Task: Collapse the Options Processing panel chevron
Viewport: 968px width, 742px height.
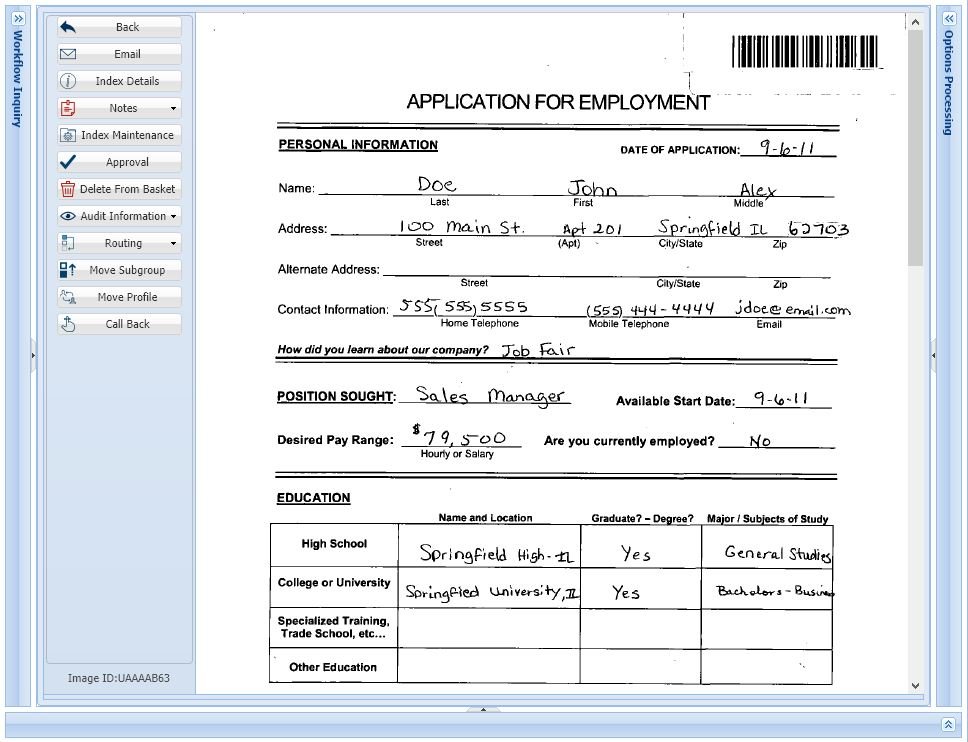Action: (948, 18)
